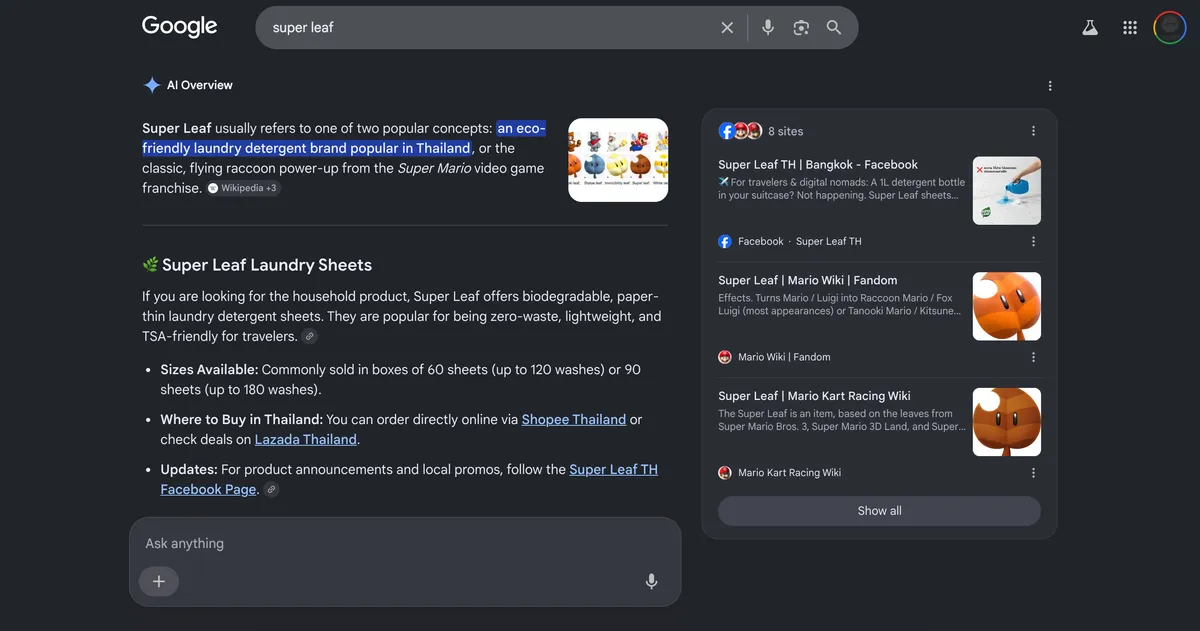Open Super Leaf Mario Wiki Fandom result

808,280
